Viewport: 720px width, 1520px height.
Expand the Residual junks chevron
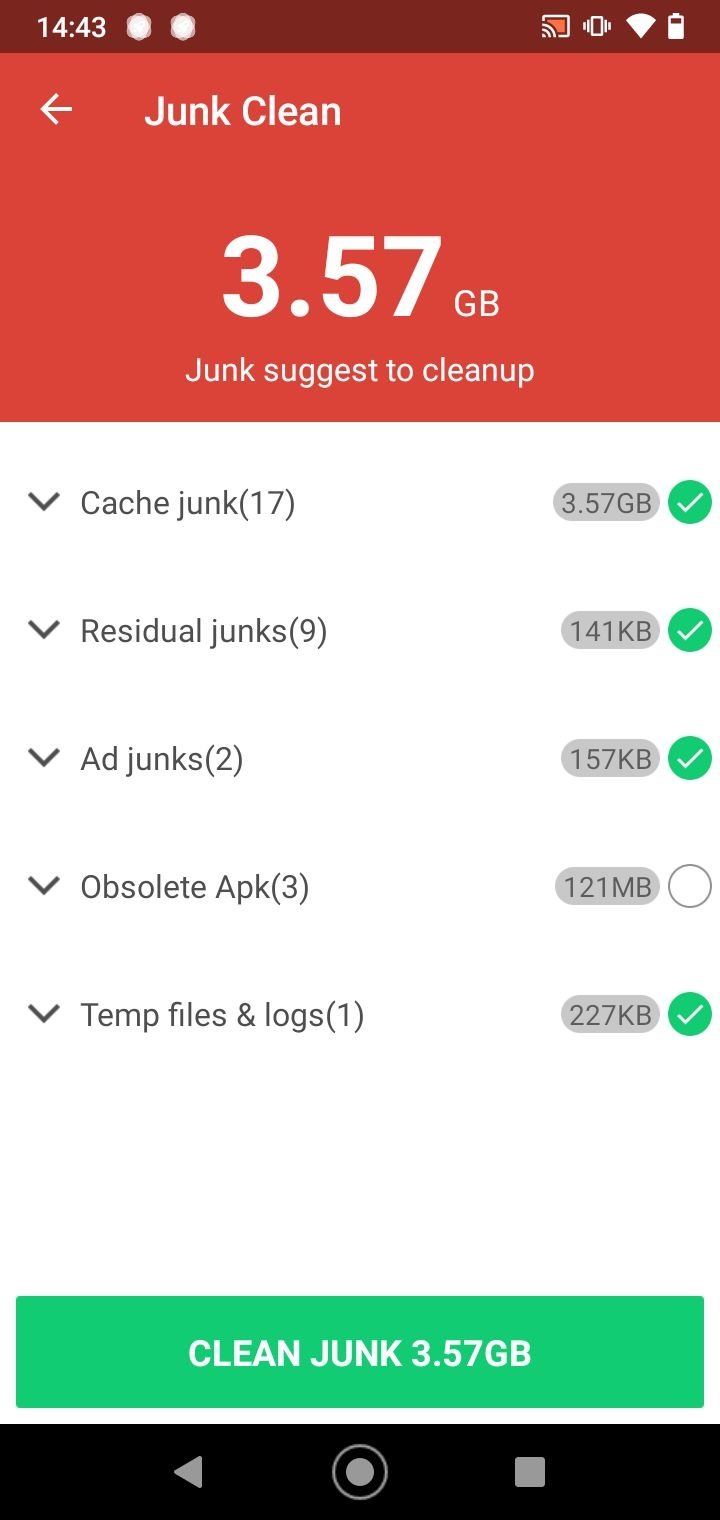point(44,630)
